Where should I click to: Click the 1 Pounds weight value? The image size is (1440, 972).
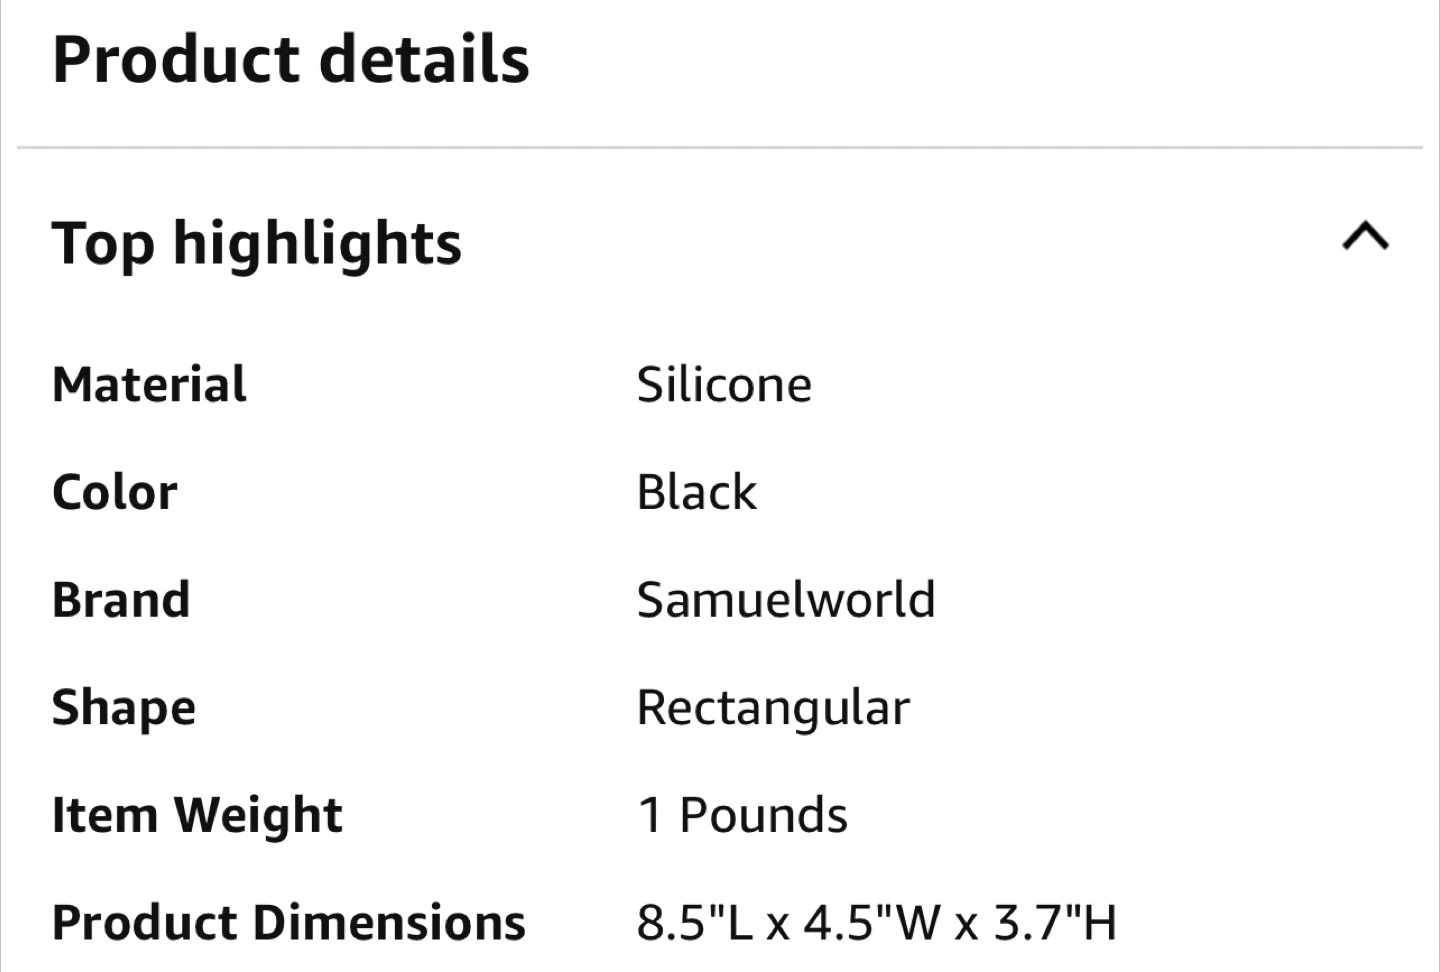[x=742, y=815]
